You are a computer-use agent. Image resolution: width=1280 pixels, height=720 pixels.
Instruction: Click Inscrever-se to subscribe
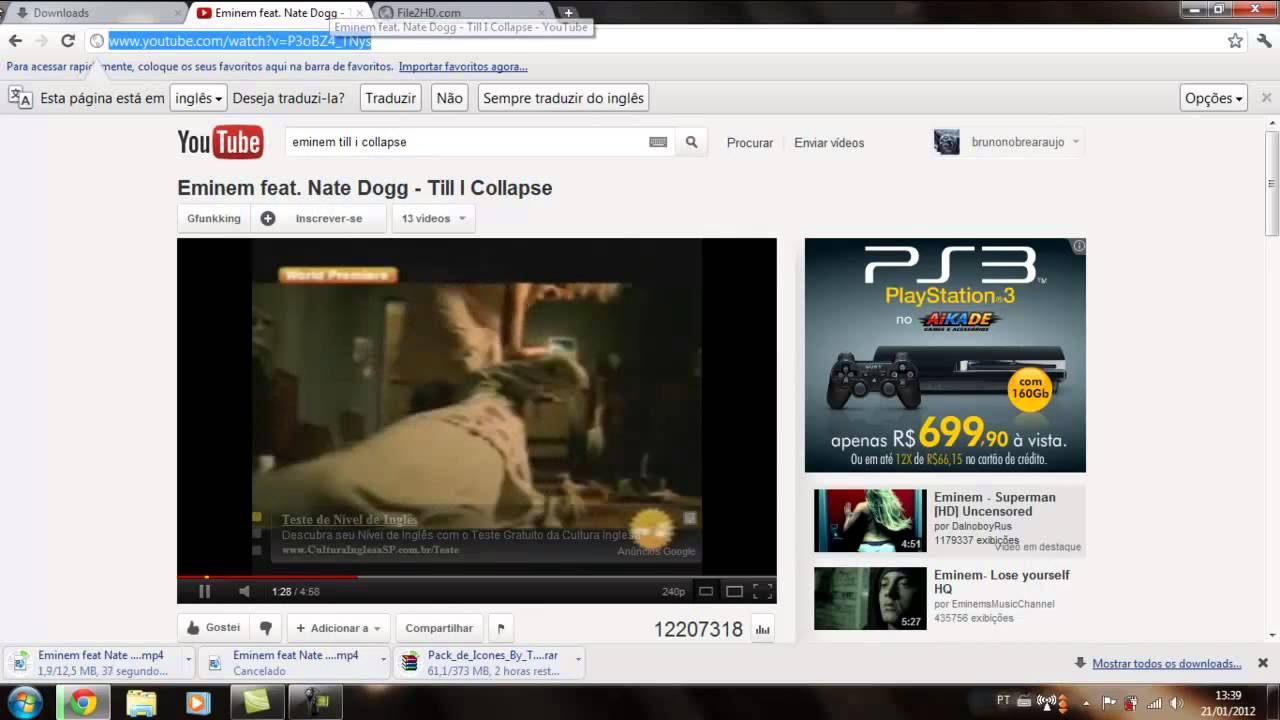coord(318,218)
